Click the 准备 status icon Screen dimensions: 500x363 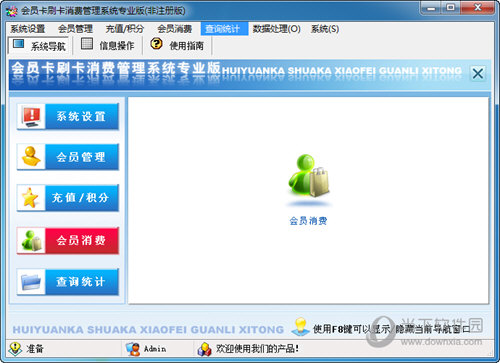point(15,349)
